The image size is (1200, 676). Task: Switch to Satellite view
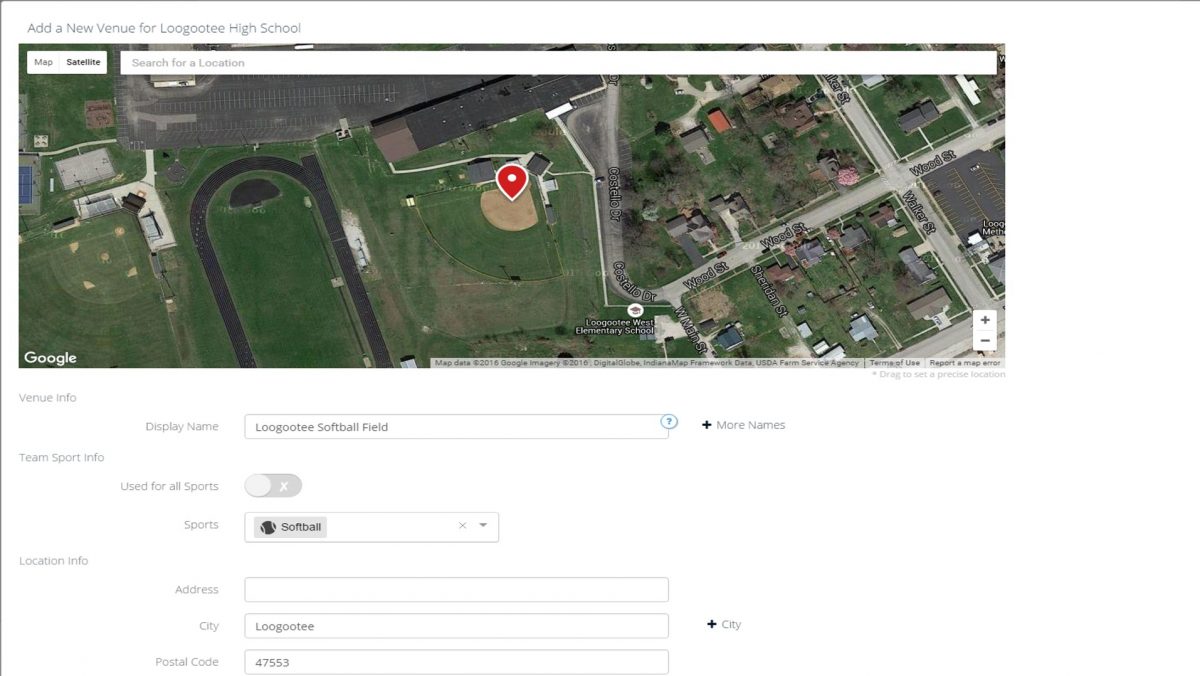click(83, 62)
